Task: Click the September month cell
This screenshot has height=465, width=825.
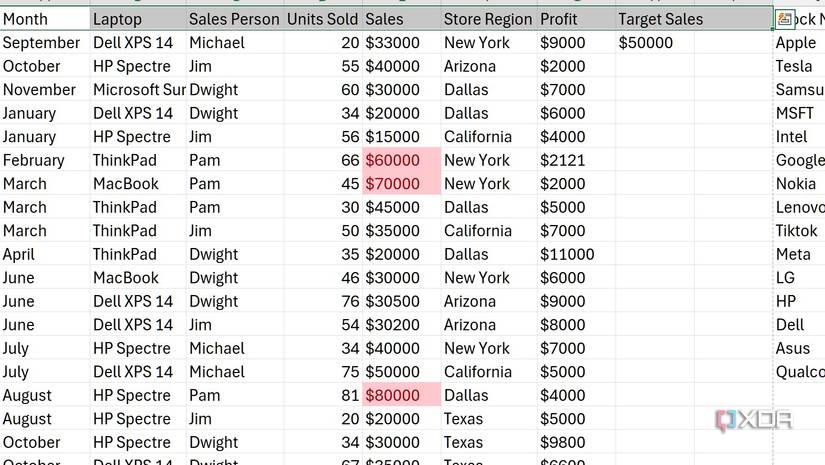Action: [x=41, y=43]
